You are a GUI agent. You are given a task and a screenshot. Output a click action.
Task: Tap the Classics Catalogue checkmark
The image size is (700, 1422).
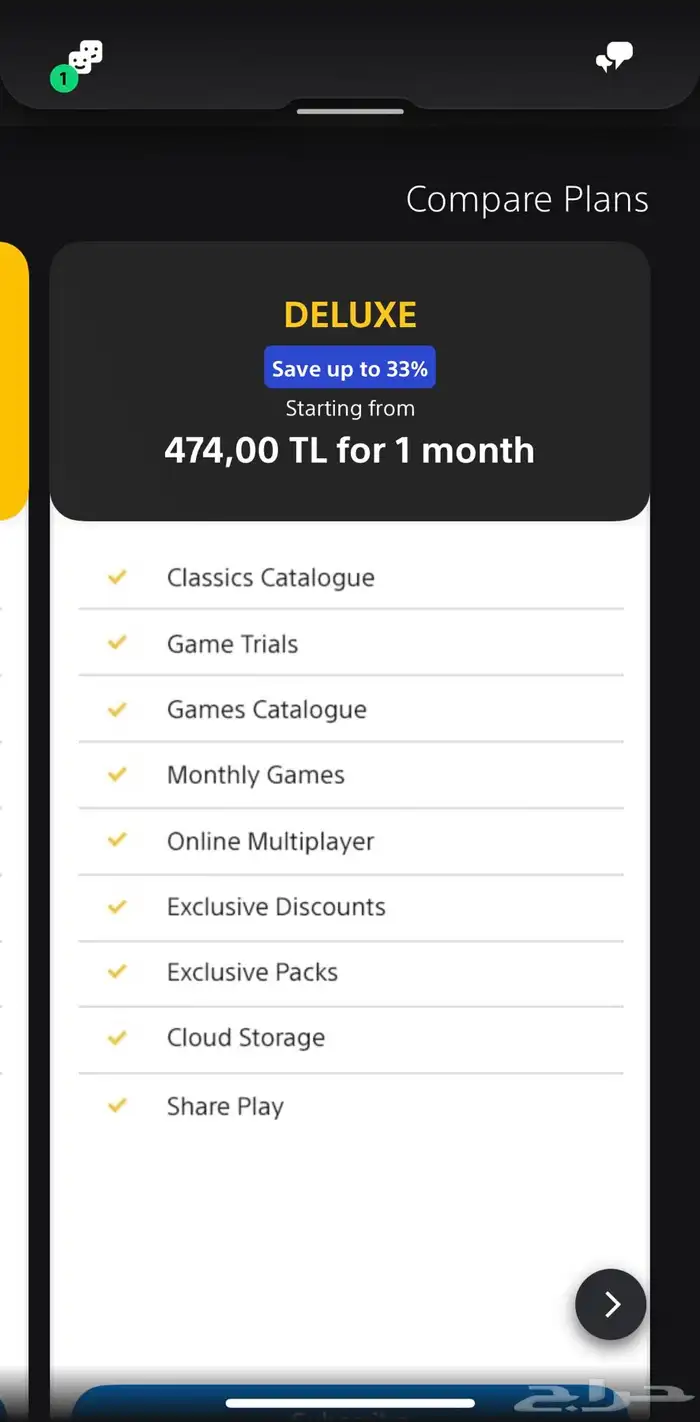(117, 577)
